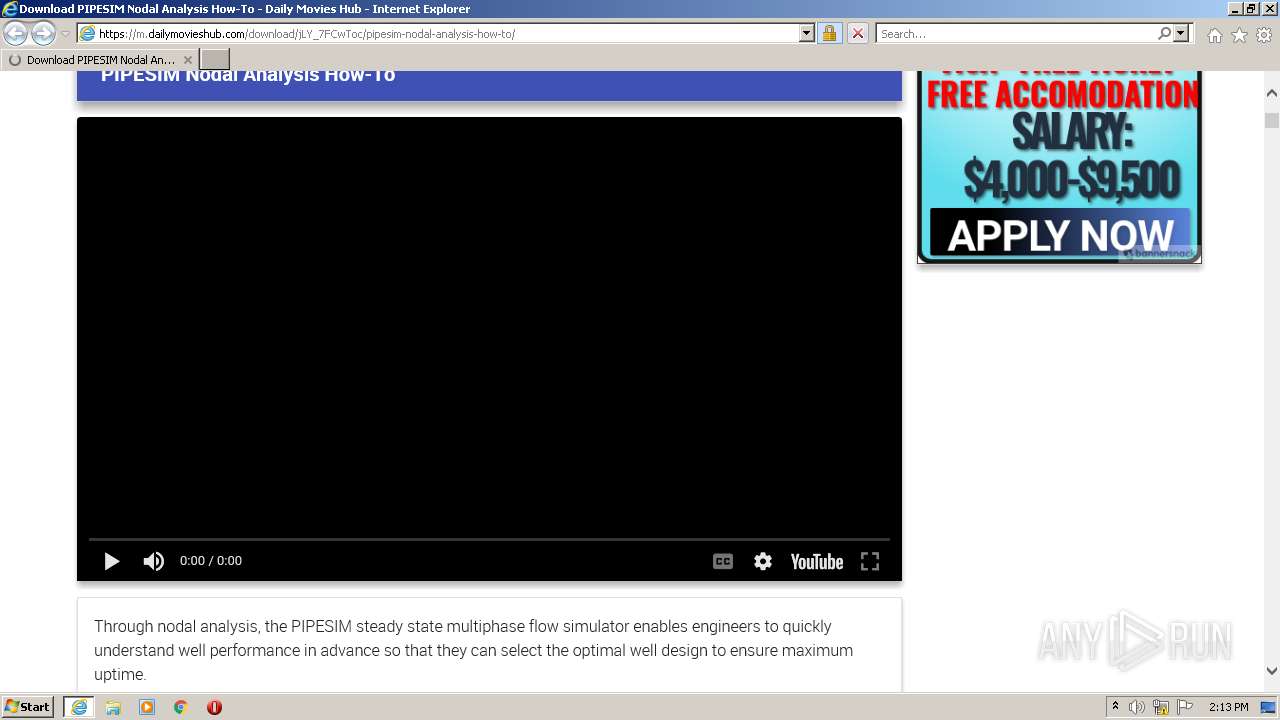
Task: Show hidden tray icons
Action: click(1115, 707)
